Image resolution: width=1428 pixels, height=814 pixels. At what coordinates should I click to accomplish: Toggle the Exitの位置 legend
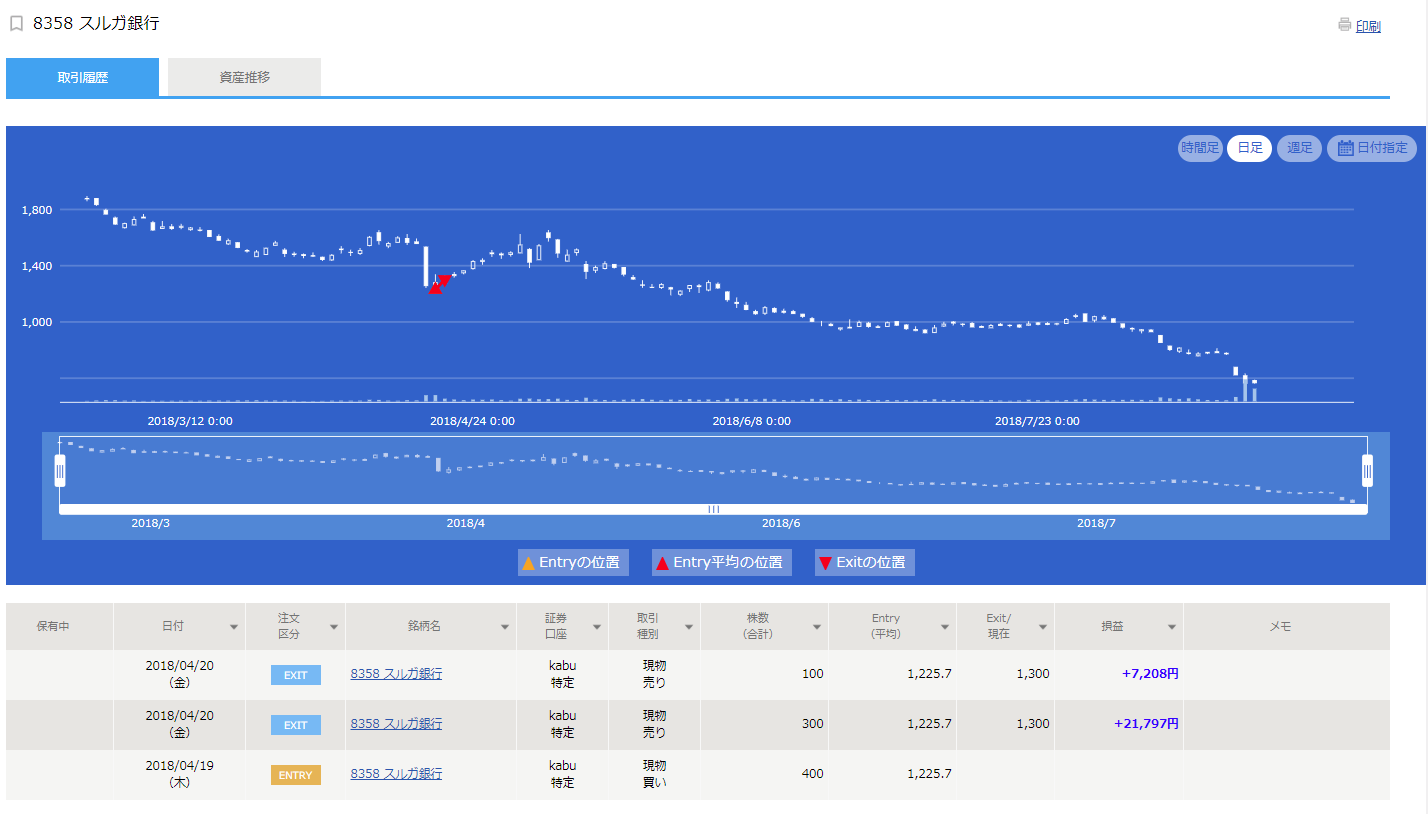tap(865, 563)
